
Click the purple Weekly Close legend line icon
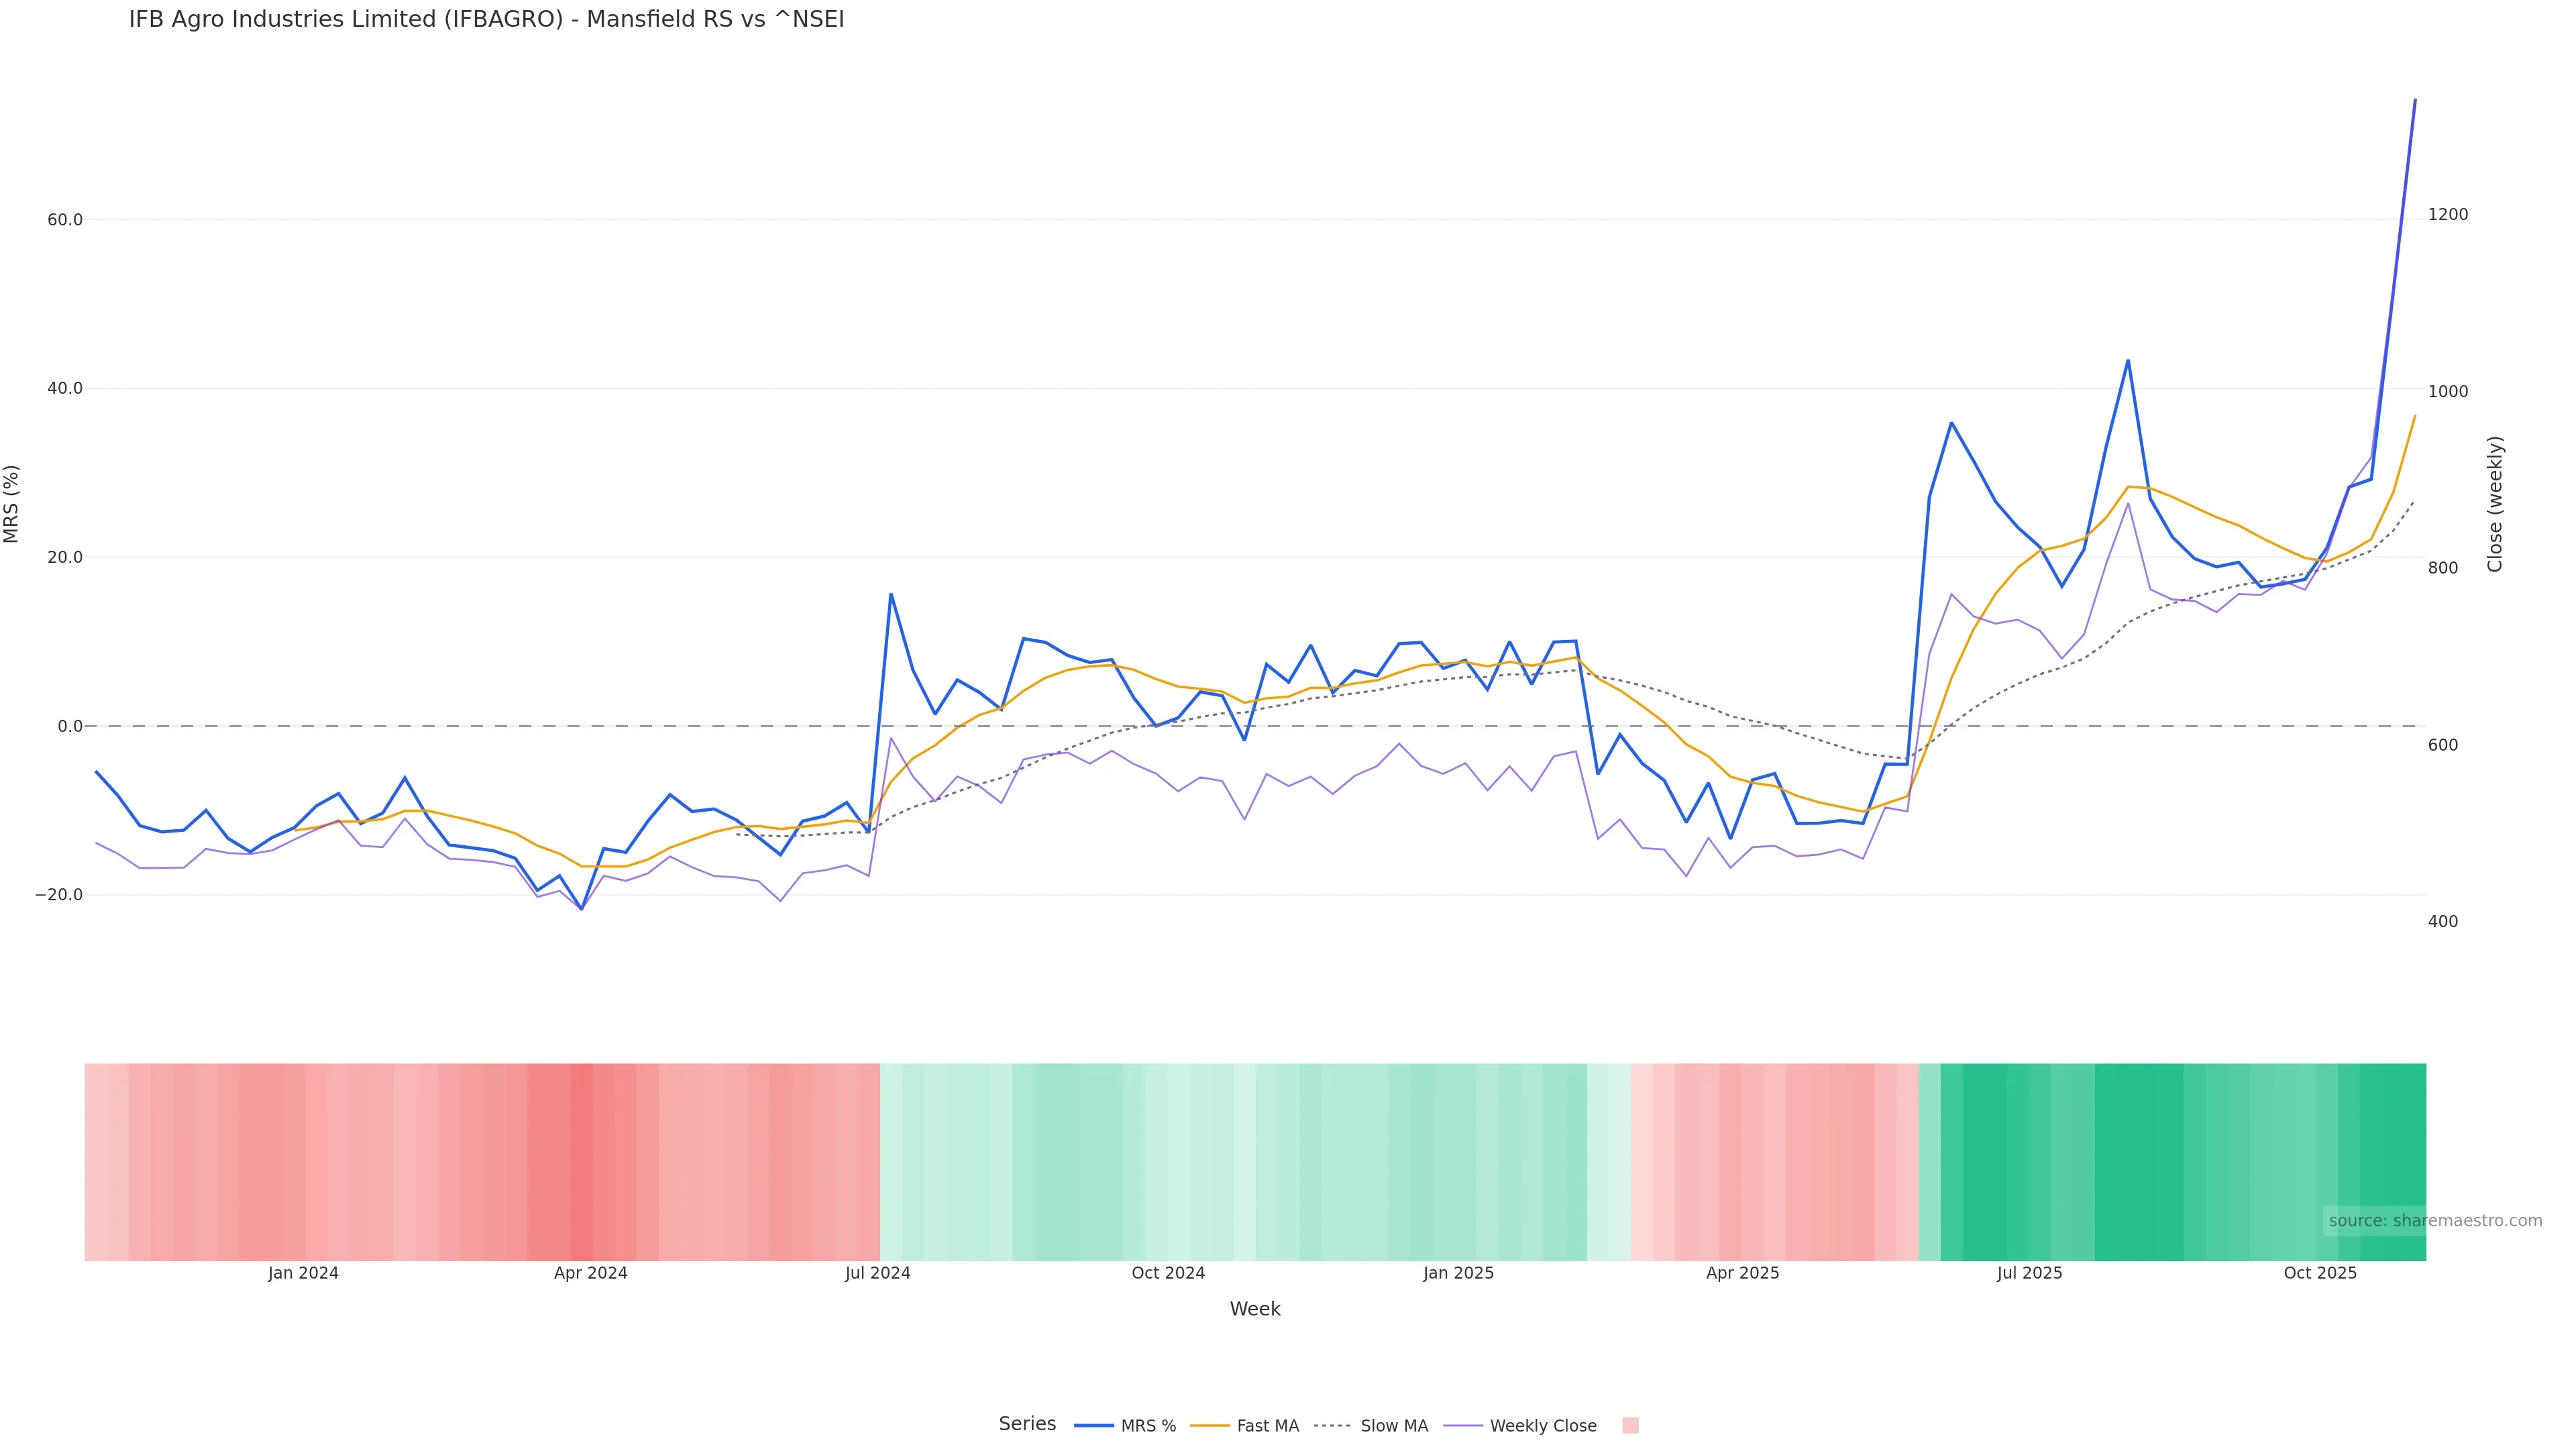pyautogui.click(x=1463, y=1426)
